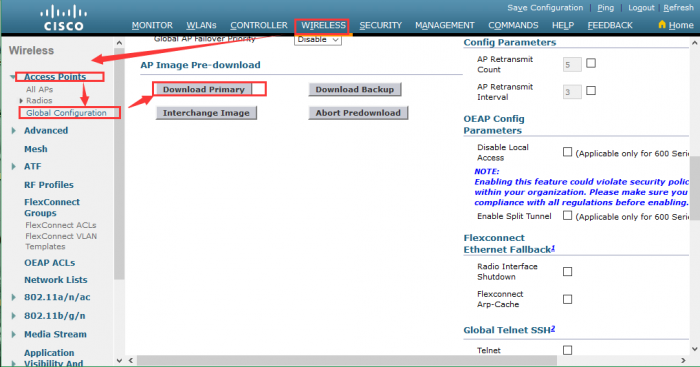Click the Home house icon
The width and height of the screenshot is (700, 367).
pyautogui.click(x=662, y=25)
